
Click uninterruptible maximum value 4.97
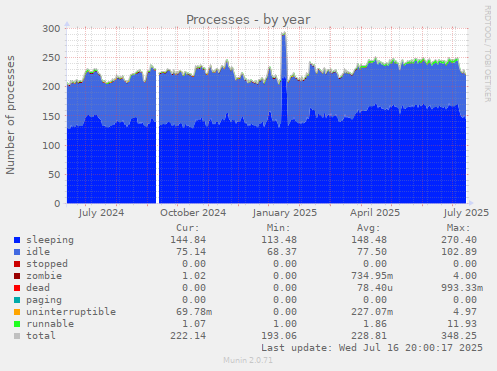465,312
